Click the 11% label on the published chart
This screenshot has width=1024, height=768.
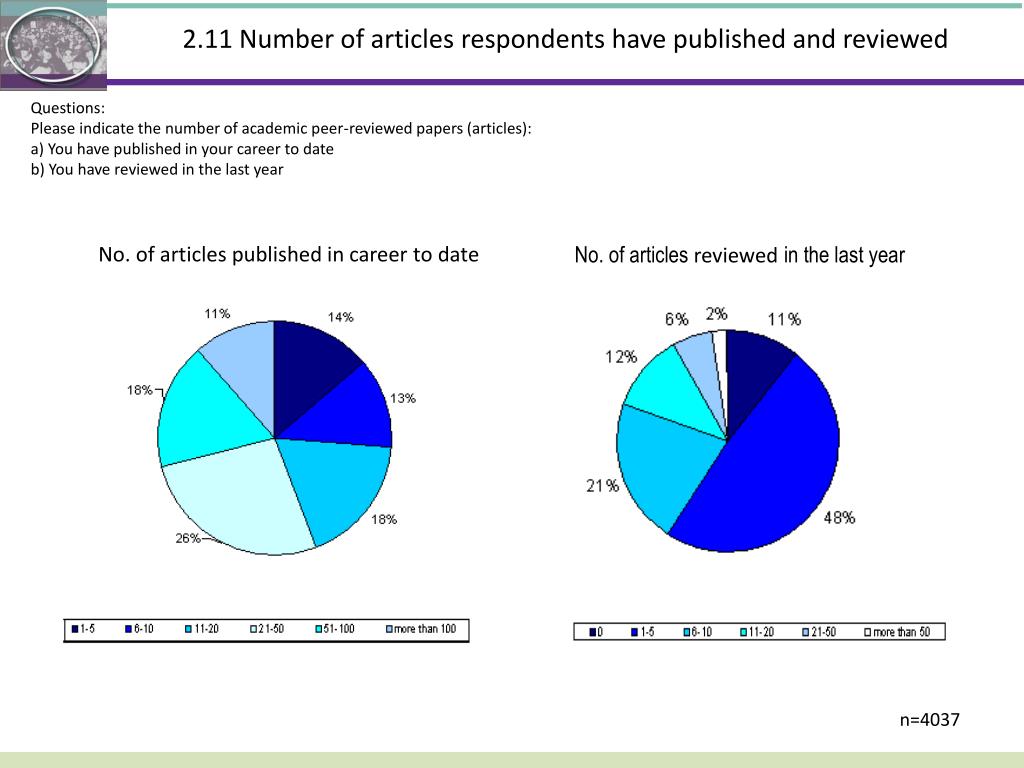coord(217,314)
